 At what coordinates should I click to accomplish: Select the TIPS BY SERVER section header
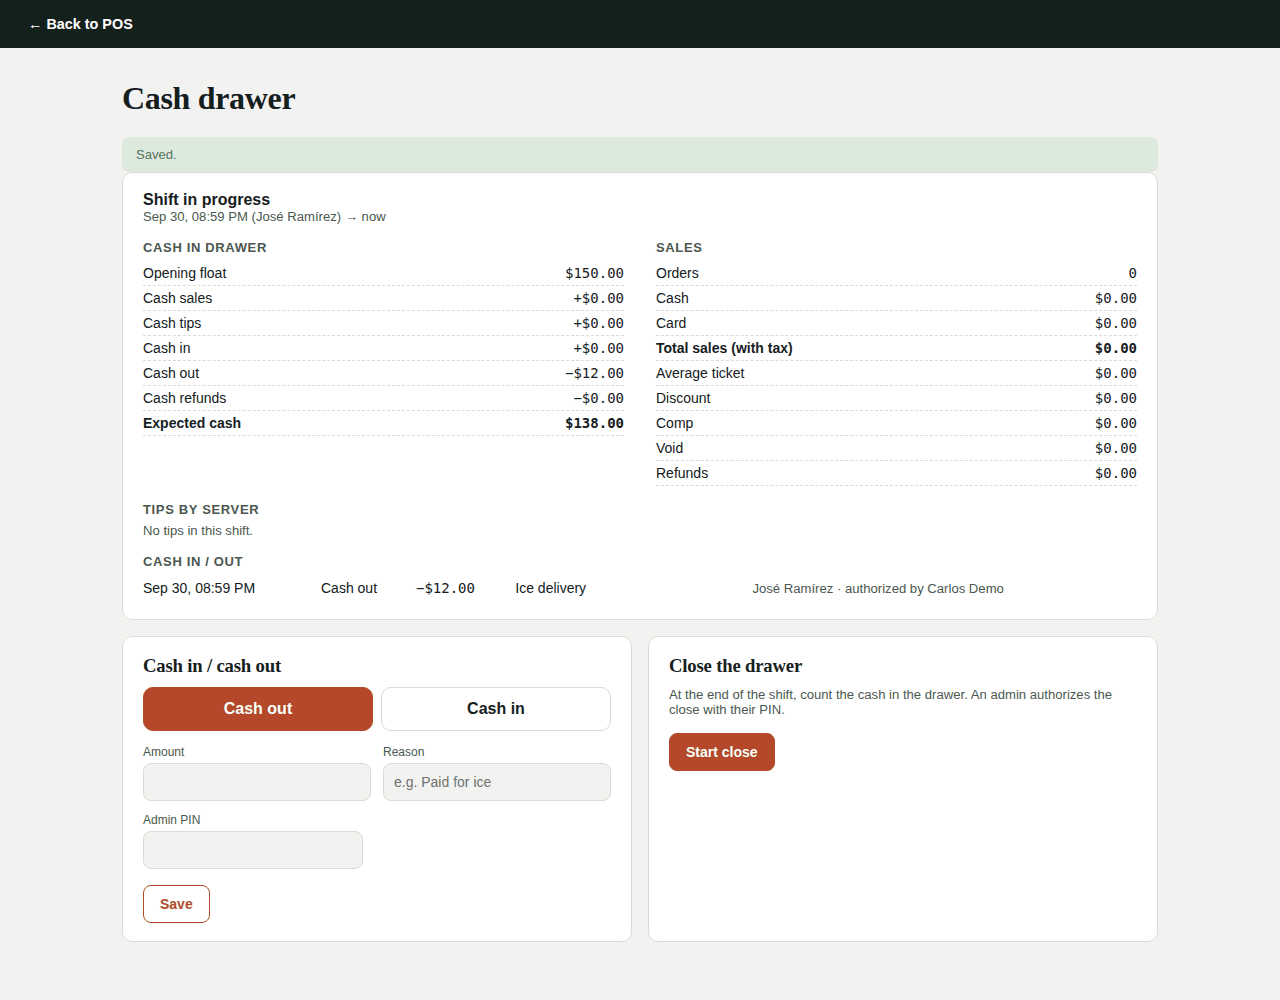pos(201,510)
